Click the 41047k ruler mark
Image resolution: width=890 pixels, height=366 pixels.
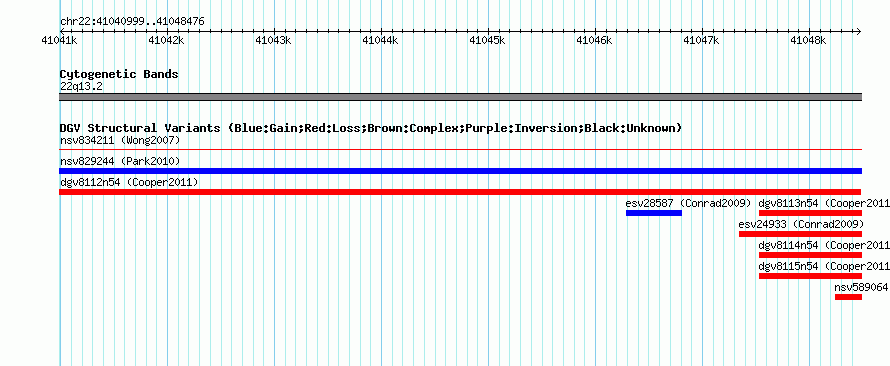point(702,40)
